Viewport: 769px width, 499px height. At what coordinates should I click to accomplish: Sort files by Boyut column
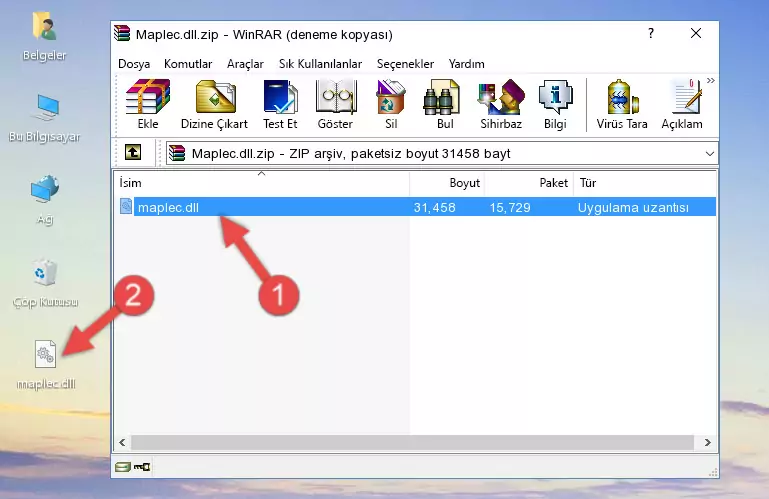[447, 183]
